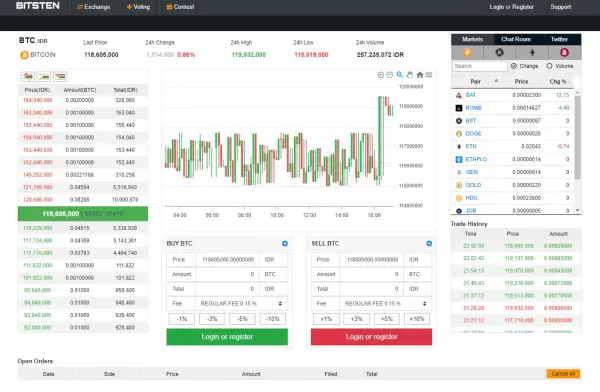The image size is (600, 392).
Task: Switch to the Twitter tab
Action: coord(559,39)
